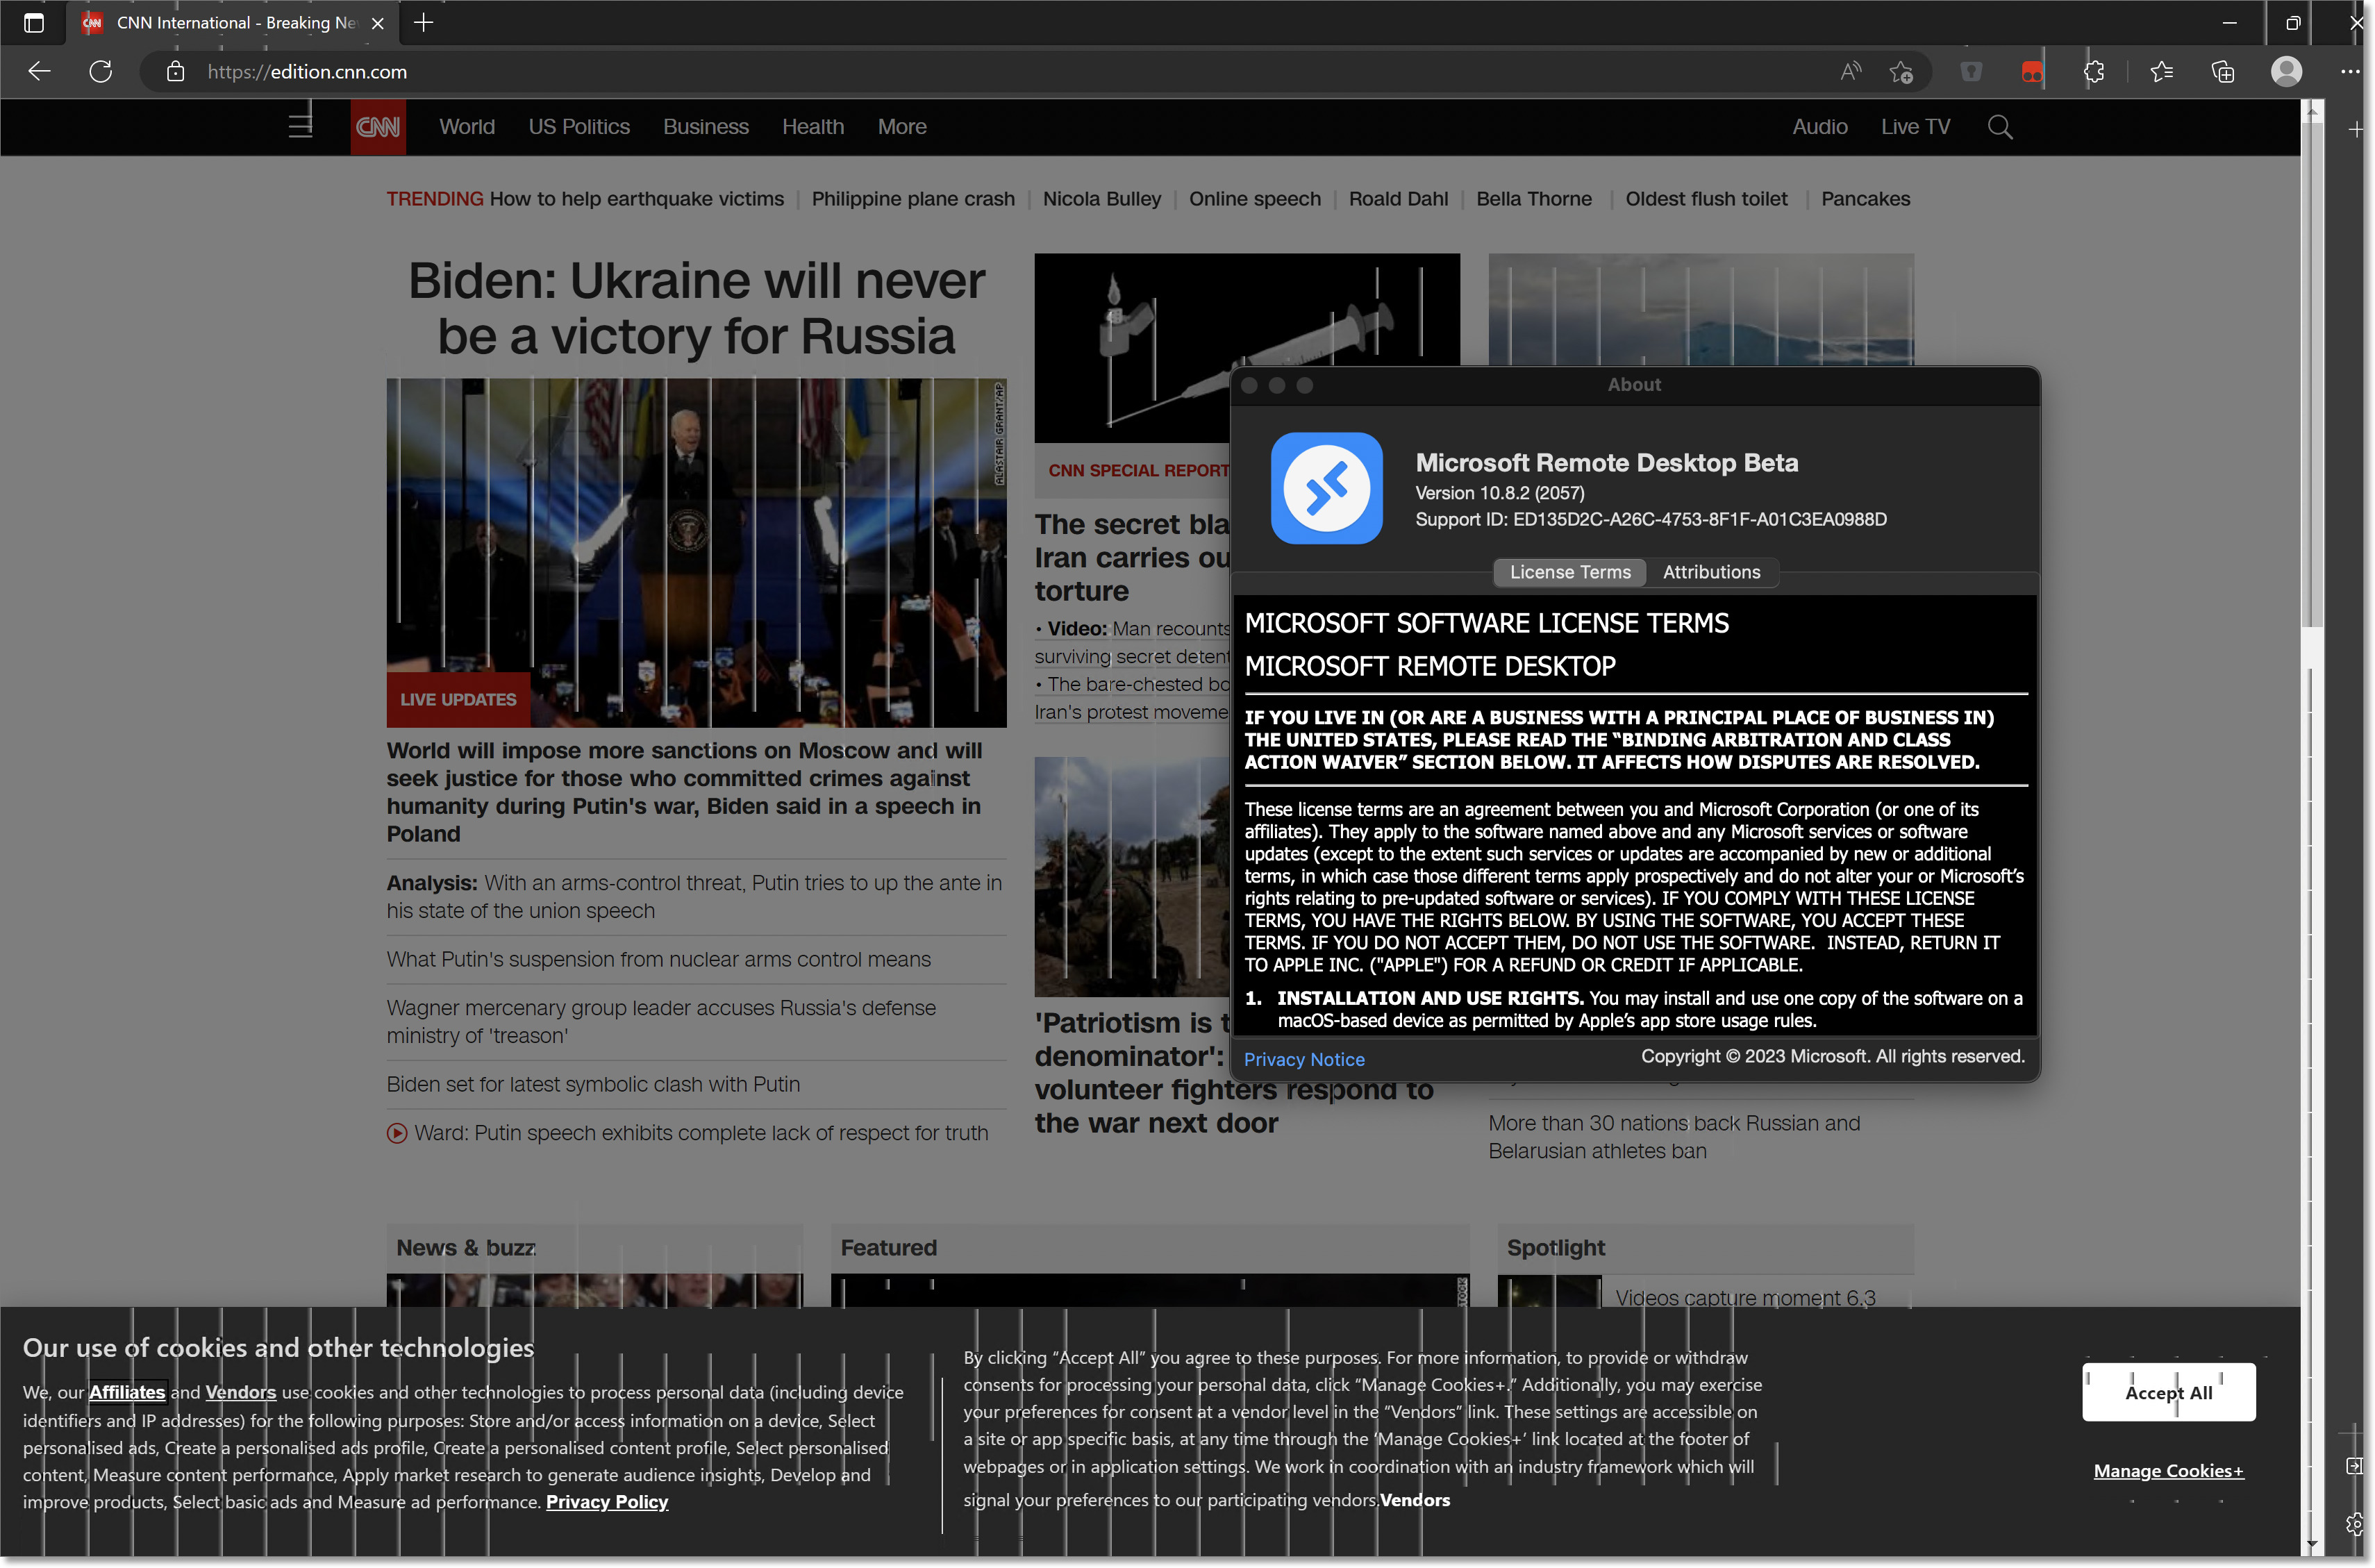Expand the More menu
Viewport: 2375px width, 1568px height.
[901, 127]
